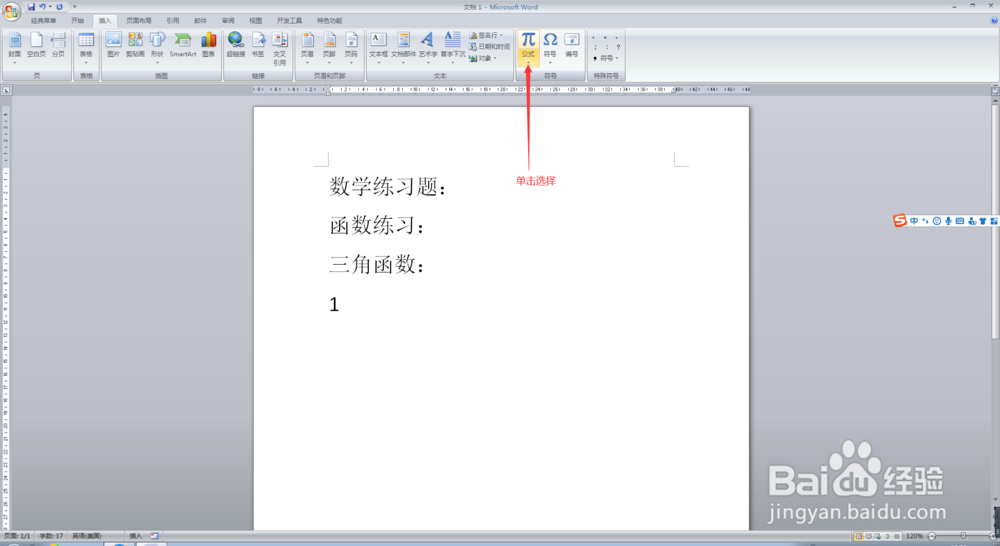Screen dimensions: 1000x546
Task: Click word count 字数: 17
Action: coord(51,536)
